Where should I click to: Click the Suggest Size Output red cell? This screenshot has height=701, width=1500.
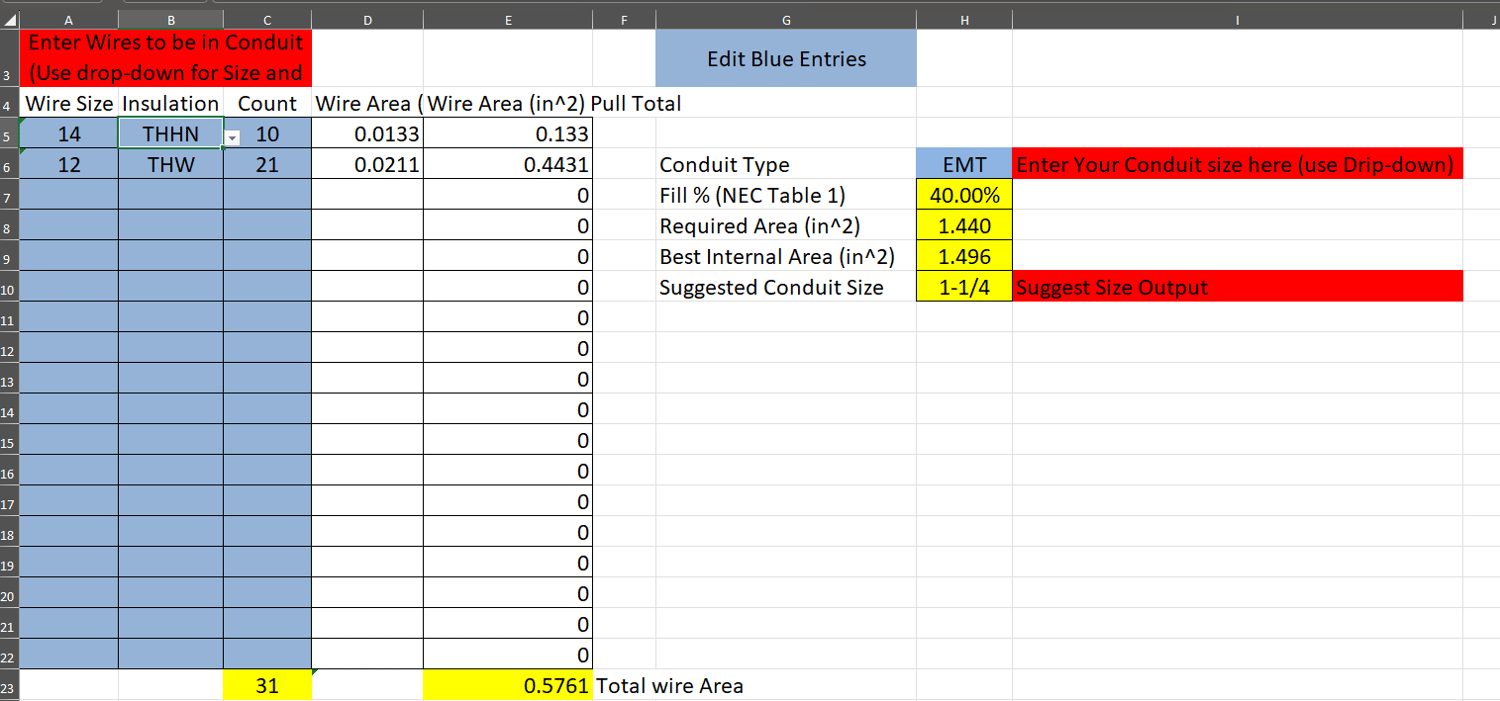[x=1238, y=287]
